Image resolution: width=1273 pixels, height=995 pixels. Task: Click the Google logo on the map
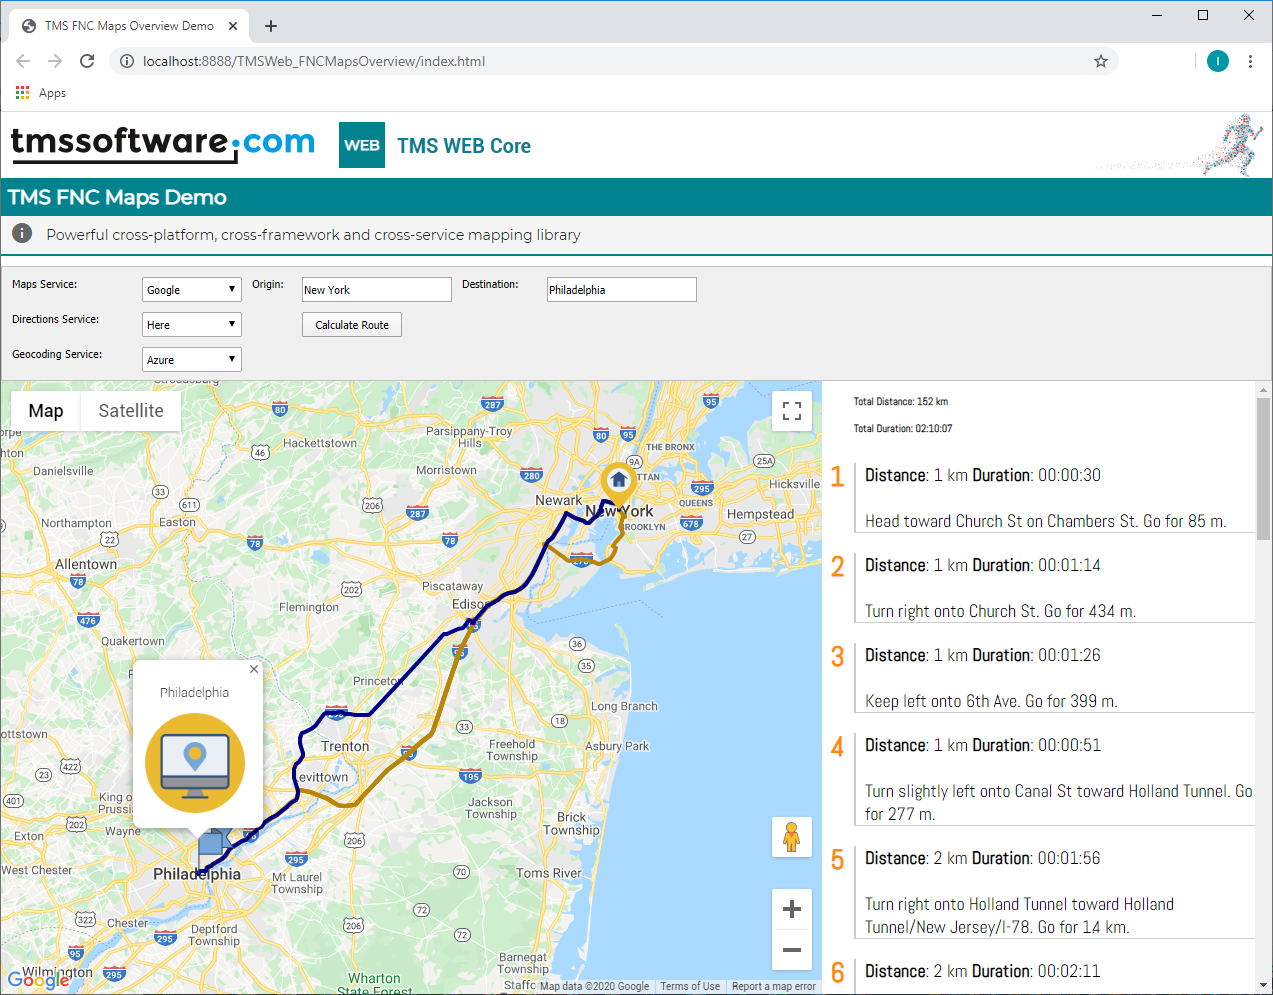pyautogui.click(x=38, y=980)
